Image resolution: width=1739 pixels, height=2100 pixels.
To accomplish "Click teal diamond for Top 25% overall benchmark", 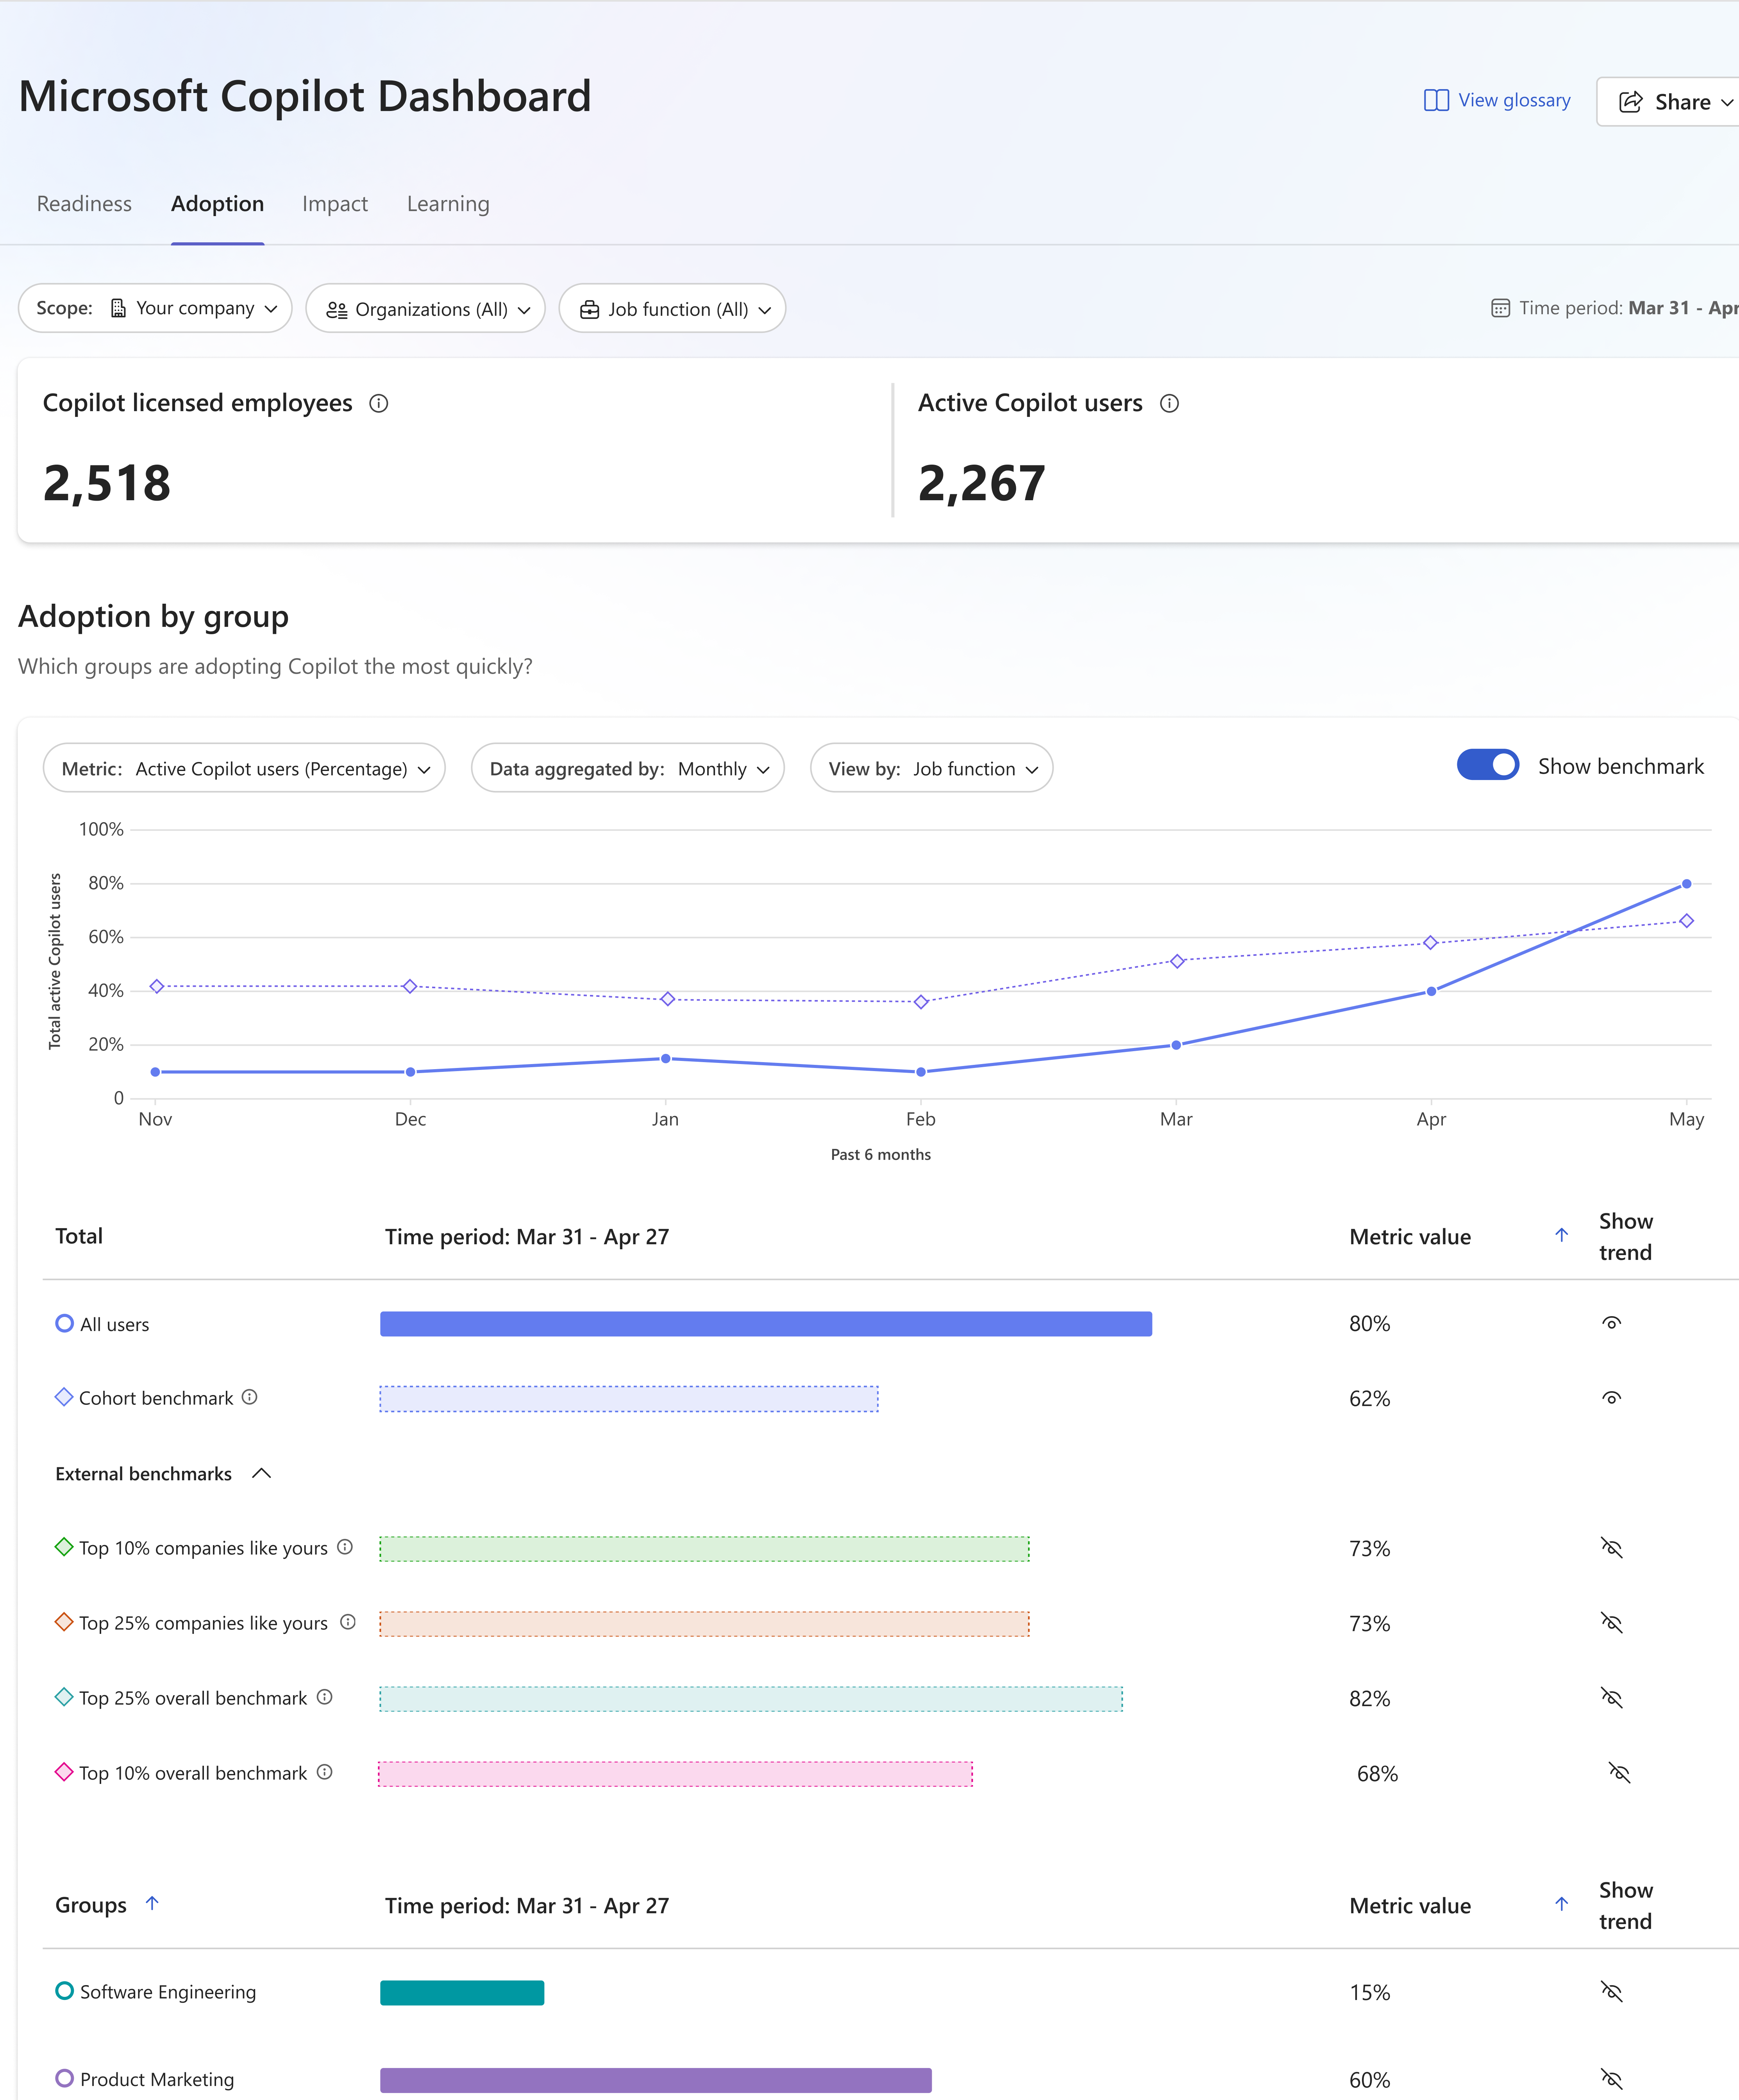I will [64, 1697].
